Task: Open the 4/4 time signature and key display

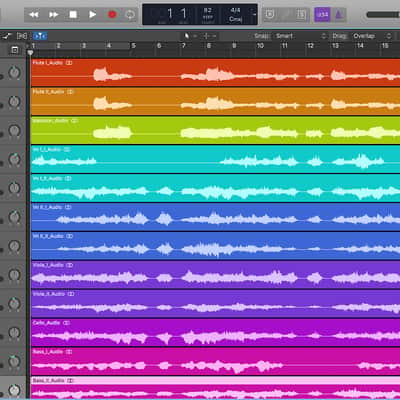Action: (235, 14)
